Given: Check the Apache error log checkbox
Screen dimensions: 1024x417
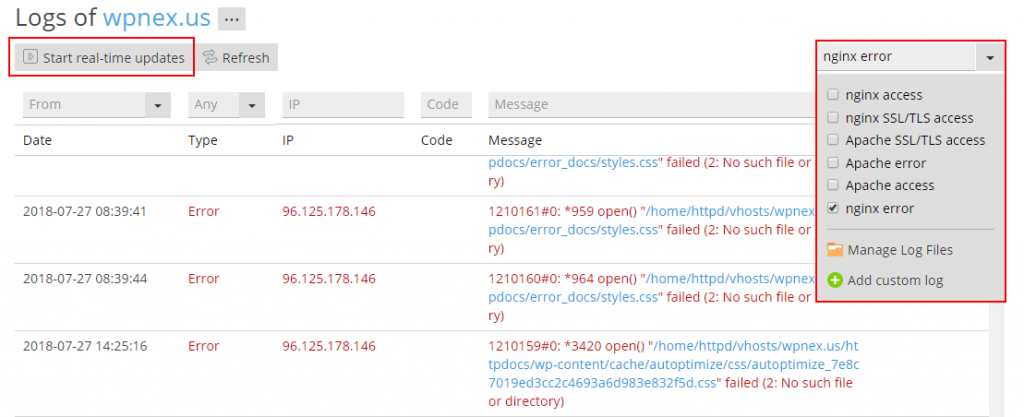Looking at the screenshot, I should pyautogui.click(x=833, y=163).
